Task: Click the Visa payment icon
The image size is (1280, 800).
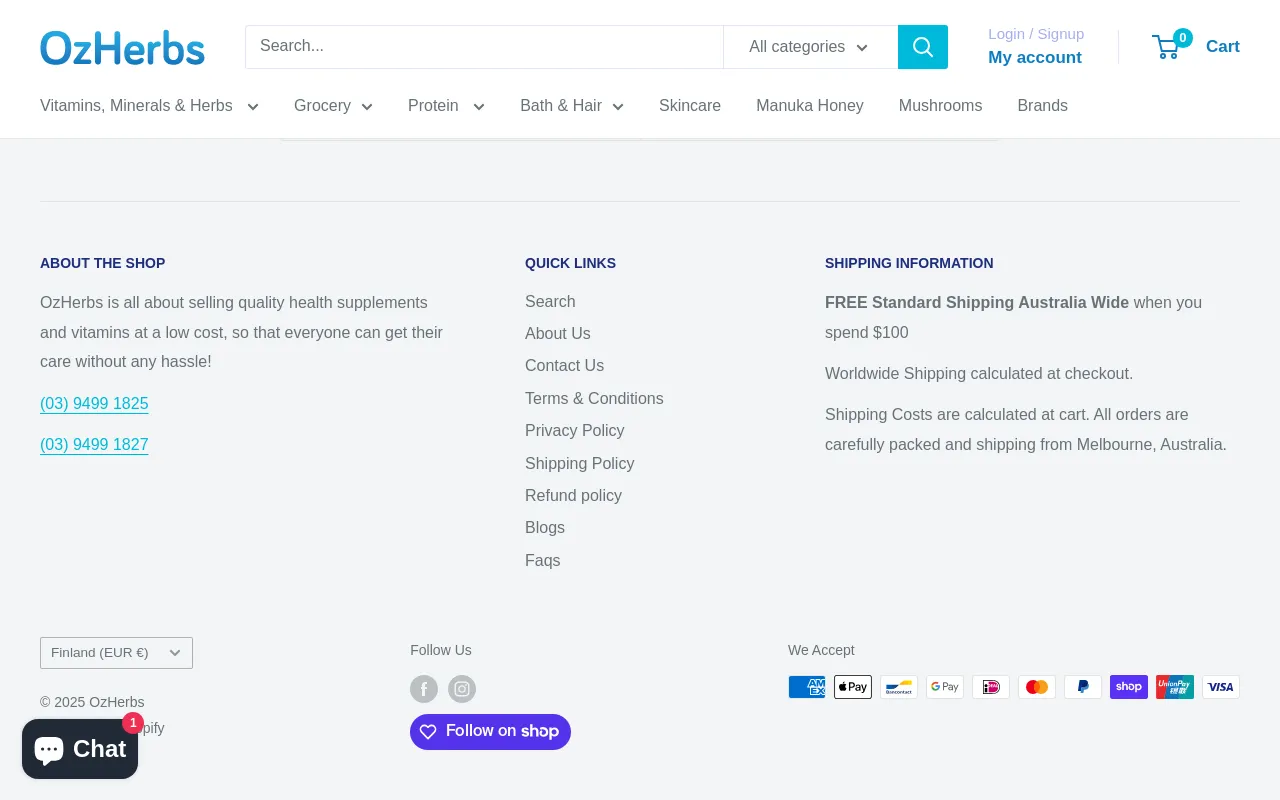Action: coord(1220,687)
